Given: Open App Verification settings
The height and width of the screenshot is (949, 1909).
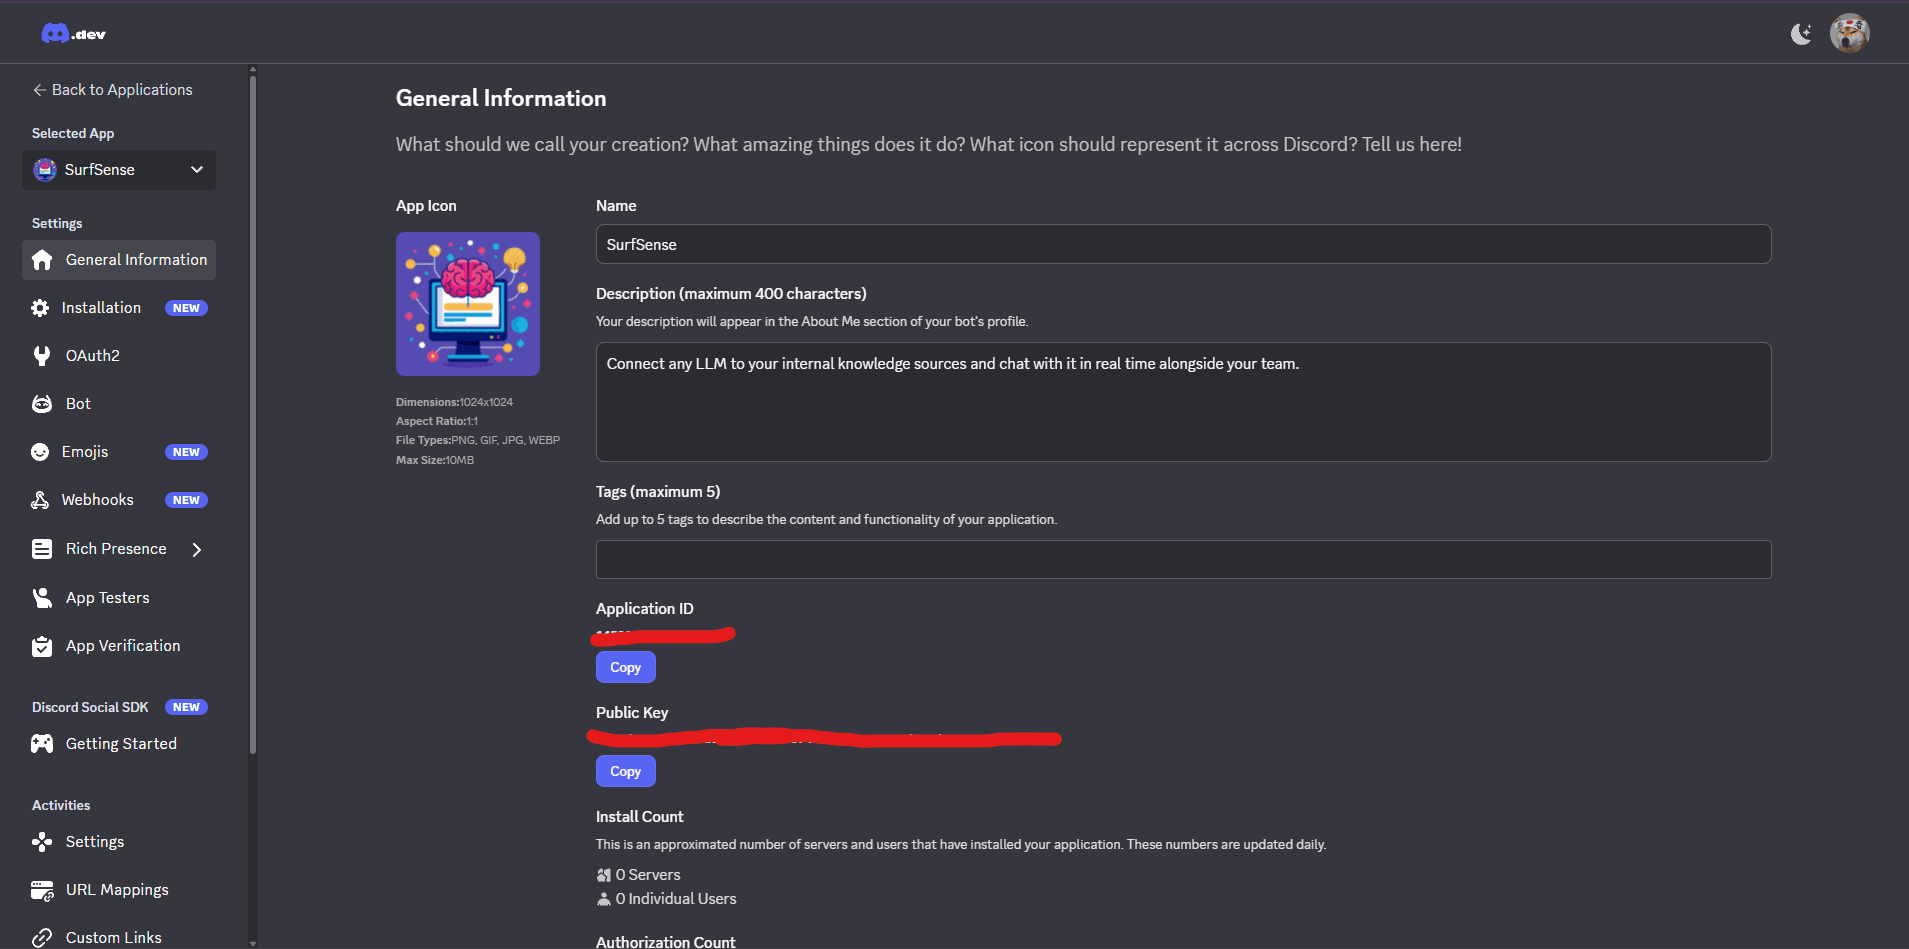Looking at the screenshot, I should (x=122, y=645).
